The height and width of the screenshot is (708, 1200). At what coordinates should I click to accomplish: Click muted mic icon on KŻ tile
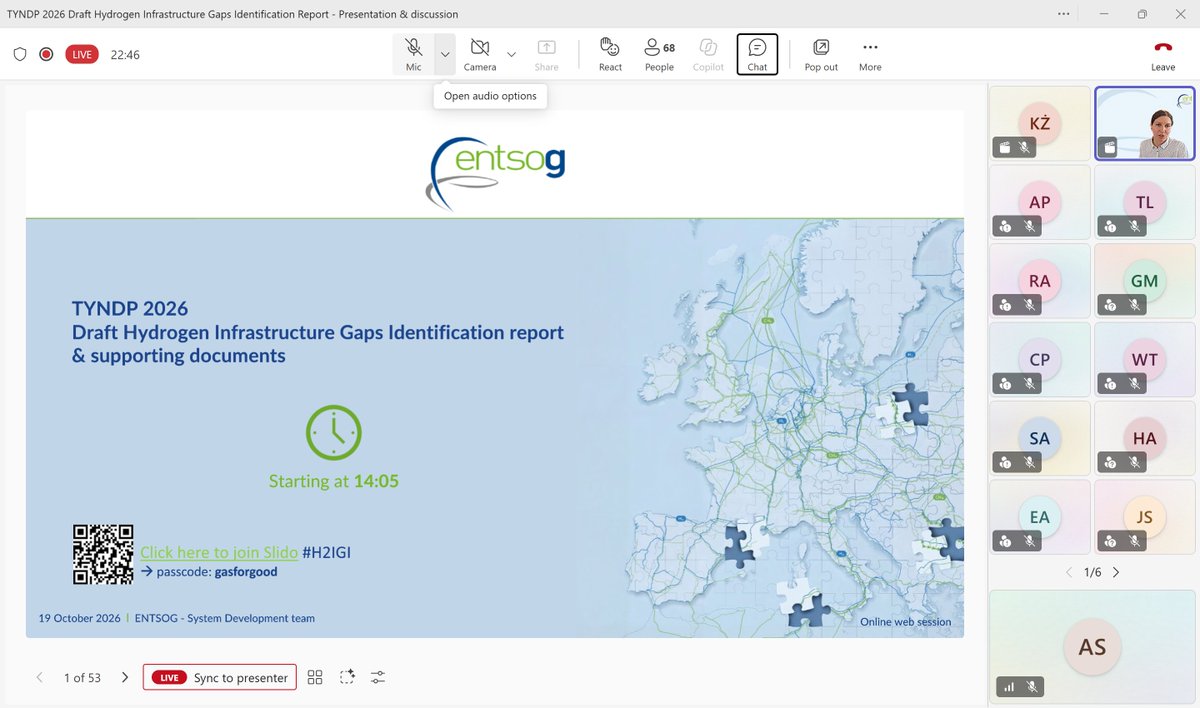[x=1025, y=147]
